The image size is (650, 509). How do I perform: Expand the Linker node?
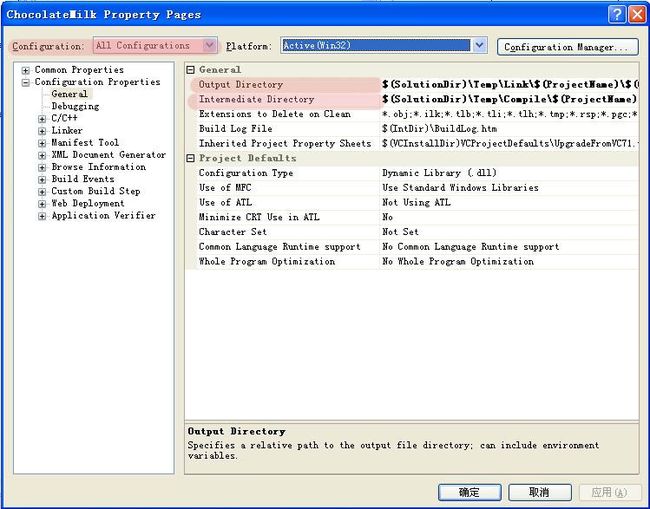click(42, 131)
